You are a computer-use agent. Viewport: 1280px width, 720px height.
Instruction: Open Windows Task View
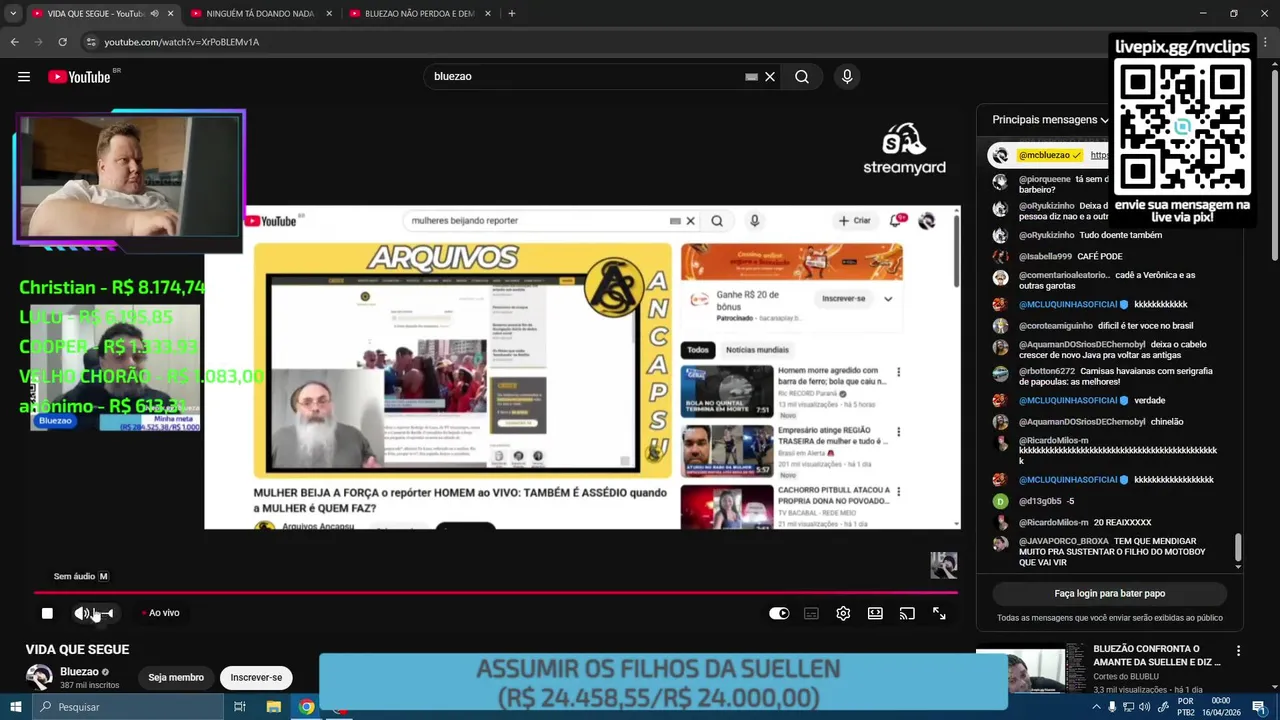click(240, 707)
